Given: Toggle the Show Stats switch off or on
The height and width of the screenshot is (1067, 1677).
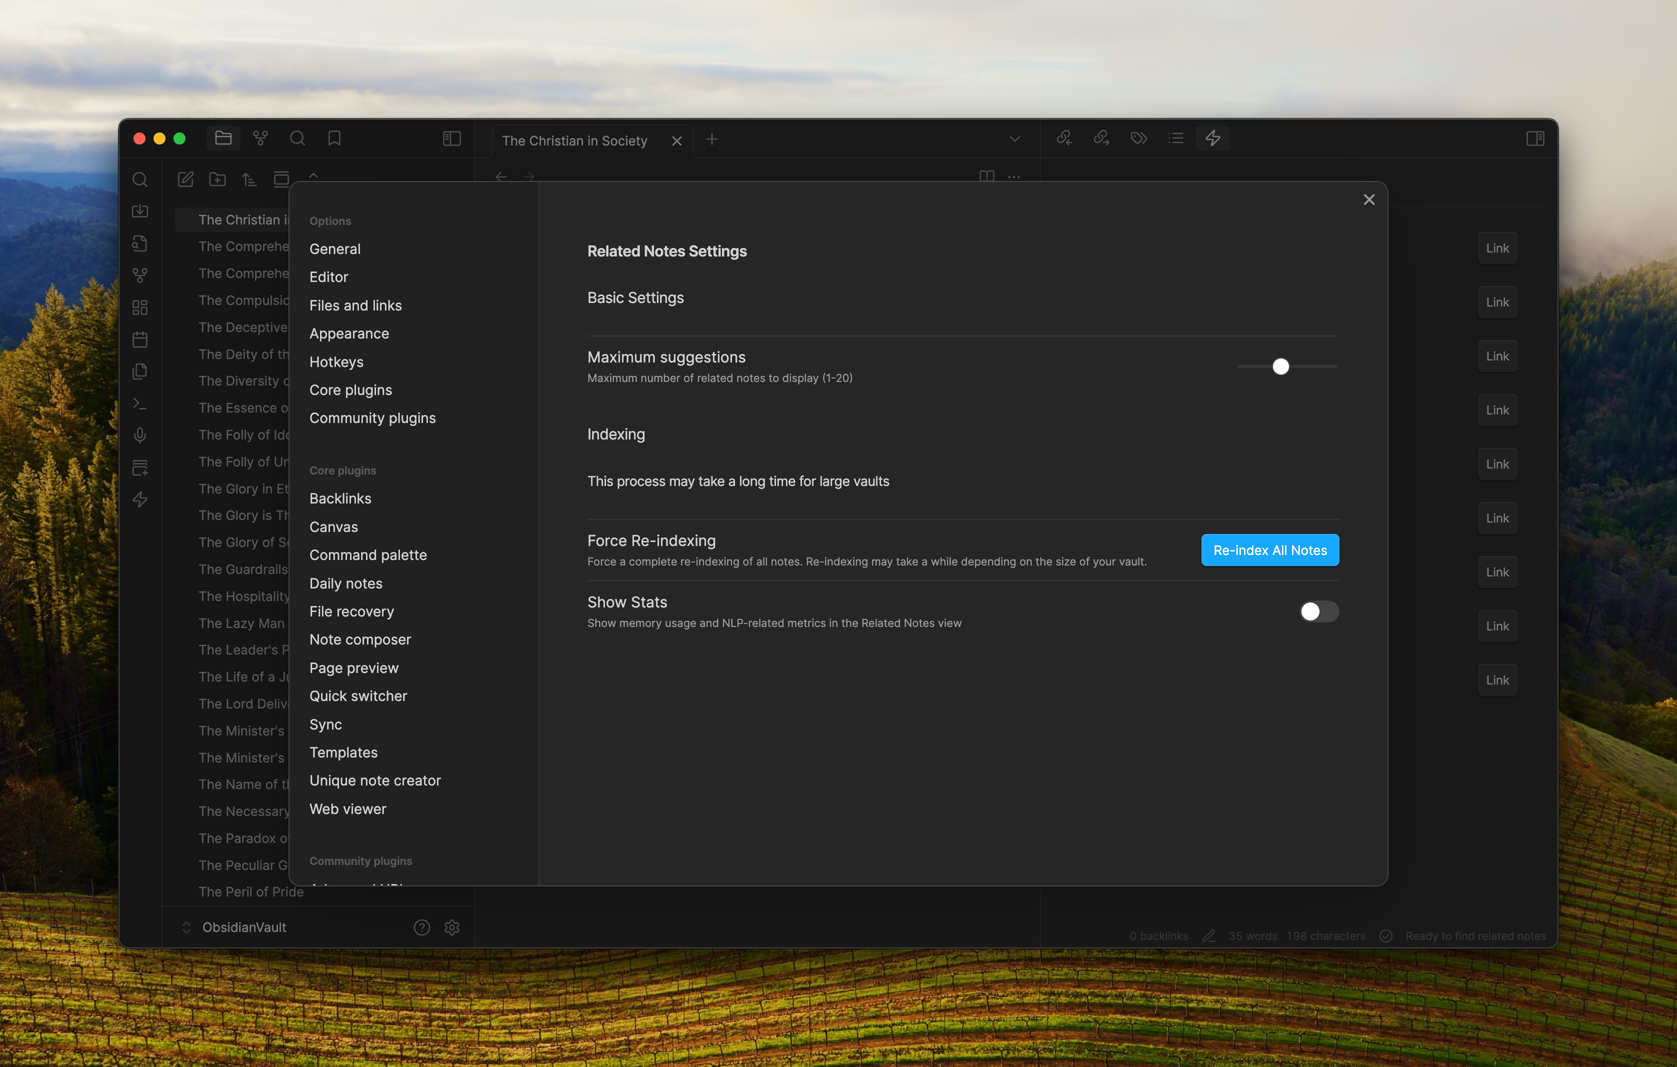Looking at the screenshot, I should click(1318, 611).
